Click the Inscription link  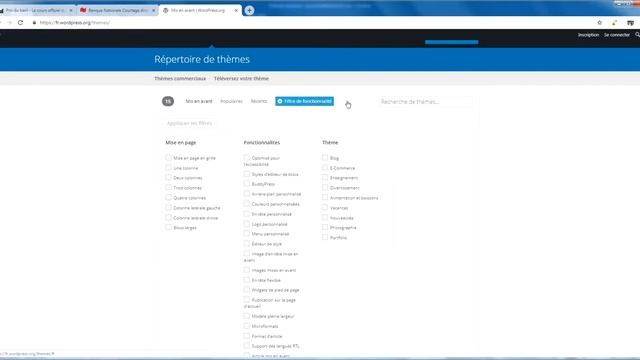pyautogui.click(x=588, y=35)
